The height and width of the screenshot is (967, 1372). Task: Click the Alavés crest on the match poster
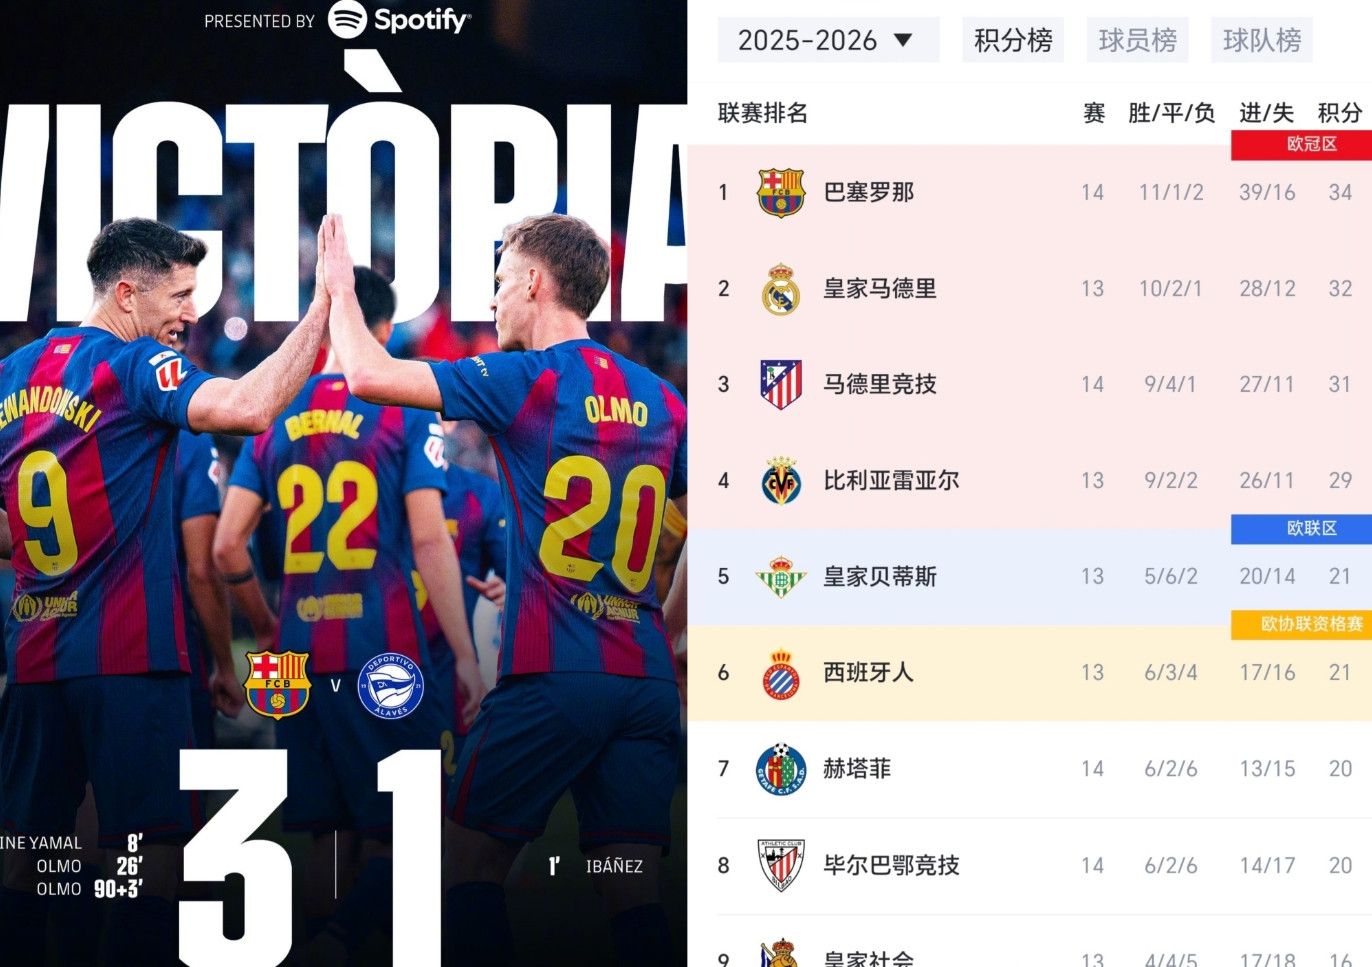pos(391,685)
